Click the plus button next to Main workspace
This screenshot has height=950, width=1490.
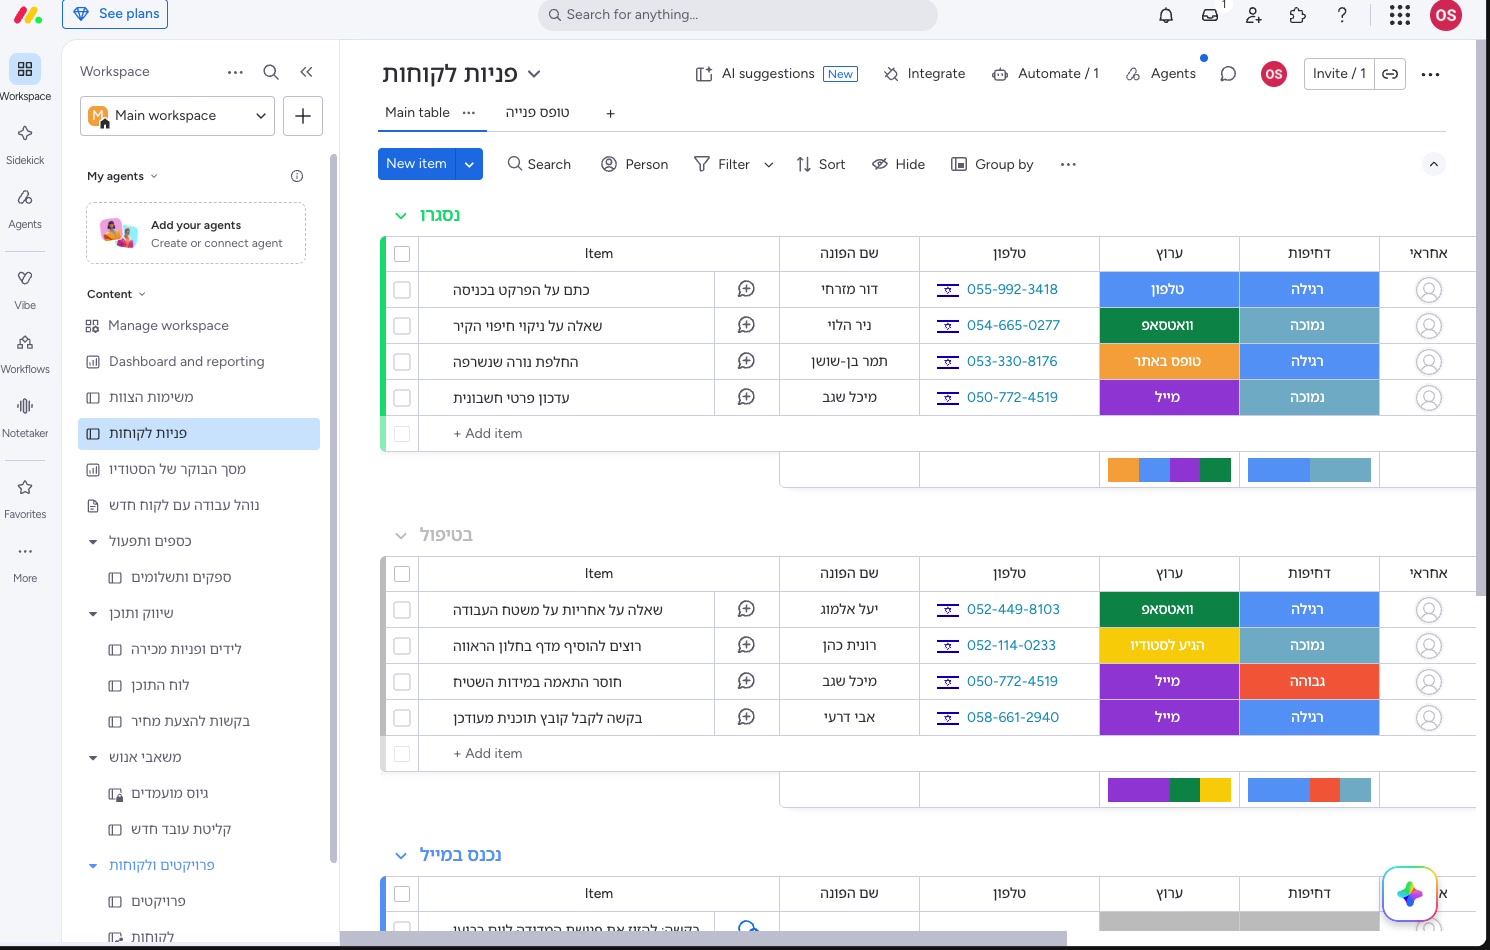click(303, 116)
